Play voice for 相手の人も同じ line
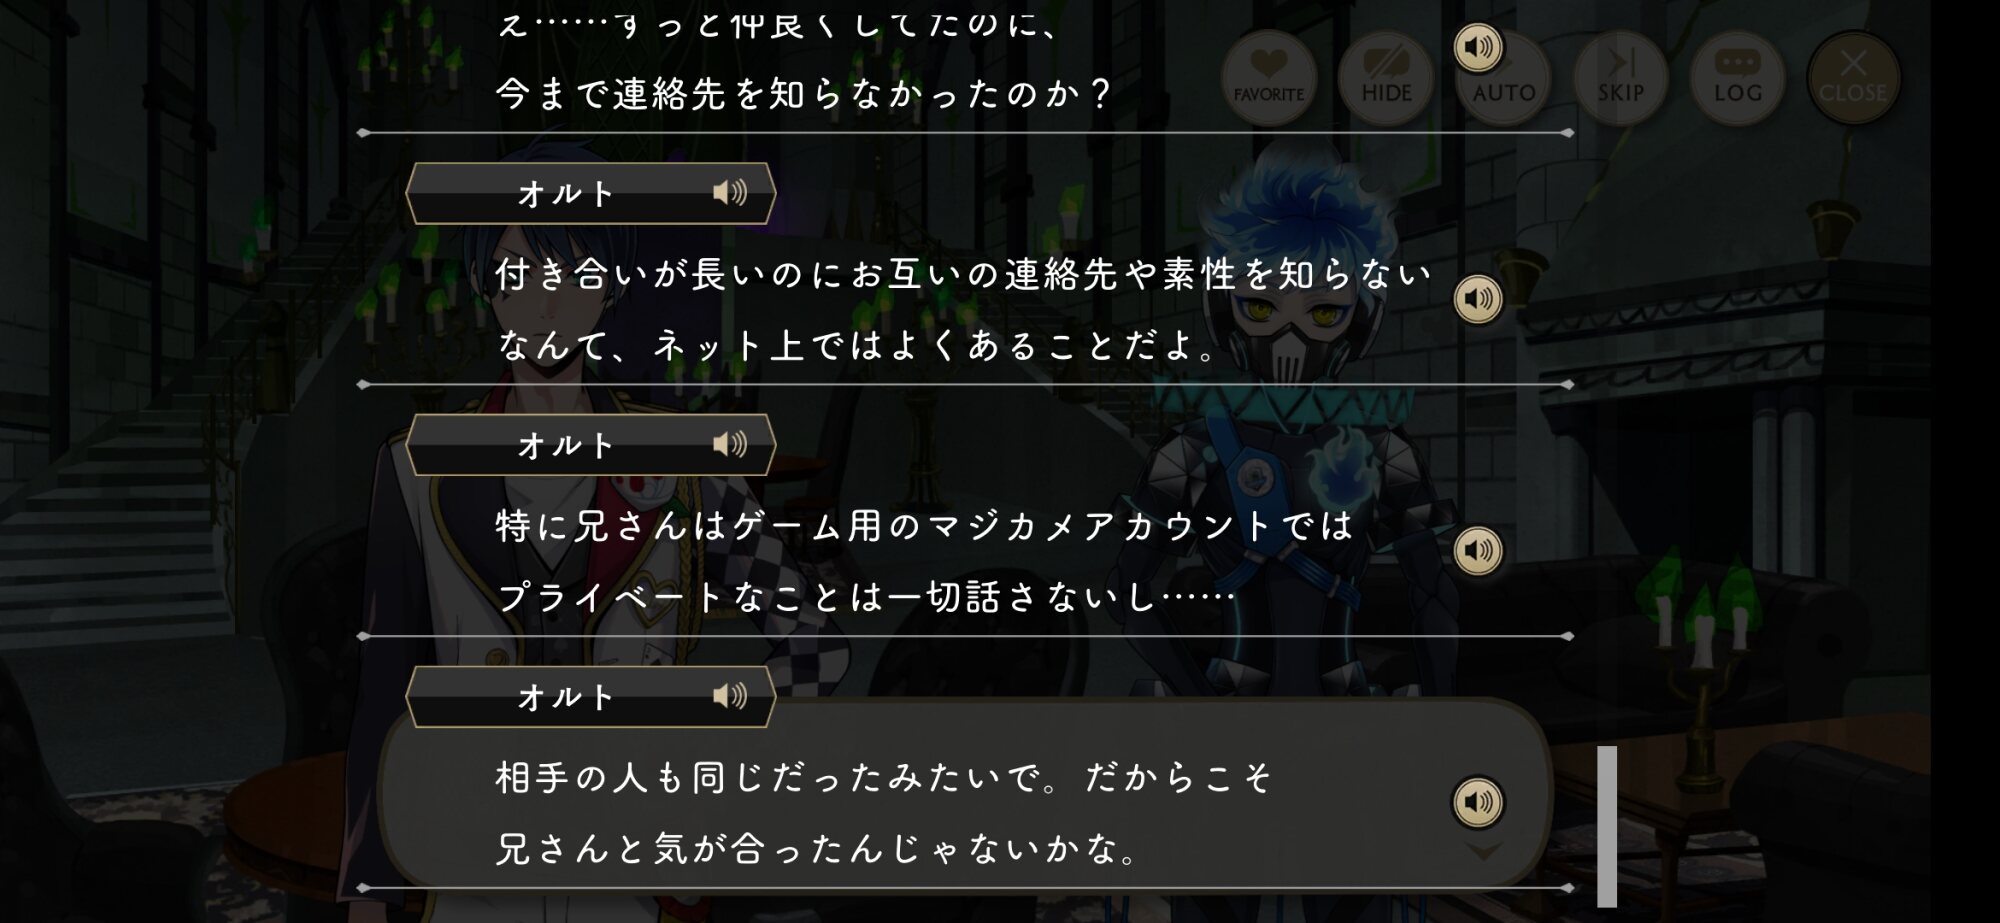2000x923 pixels. (x=1478, y=802)
